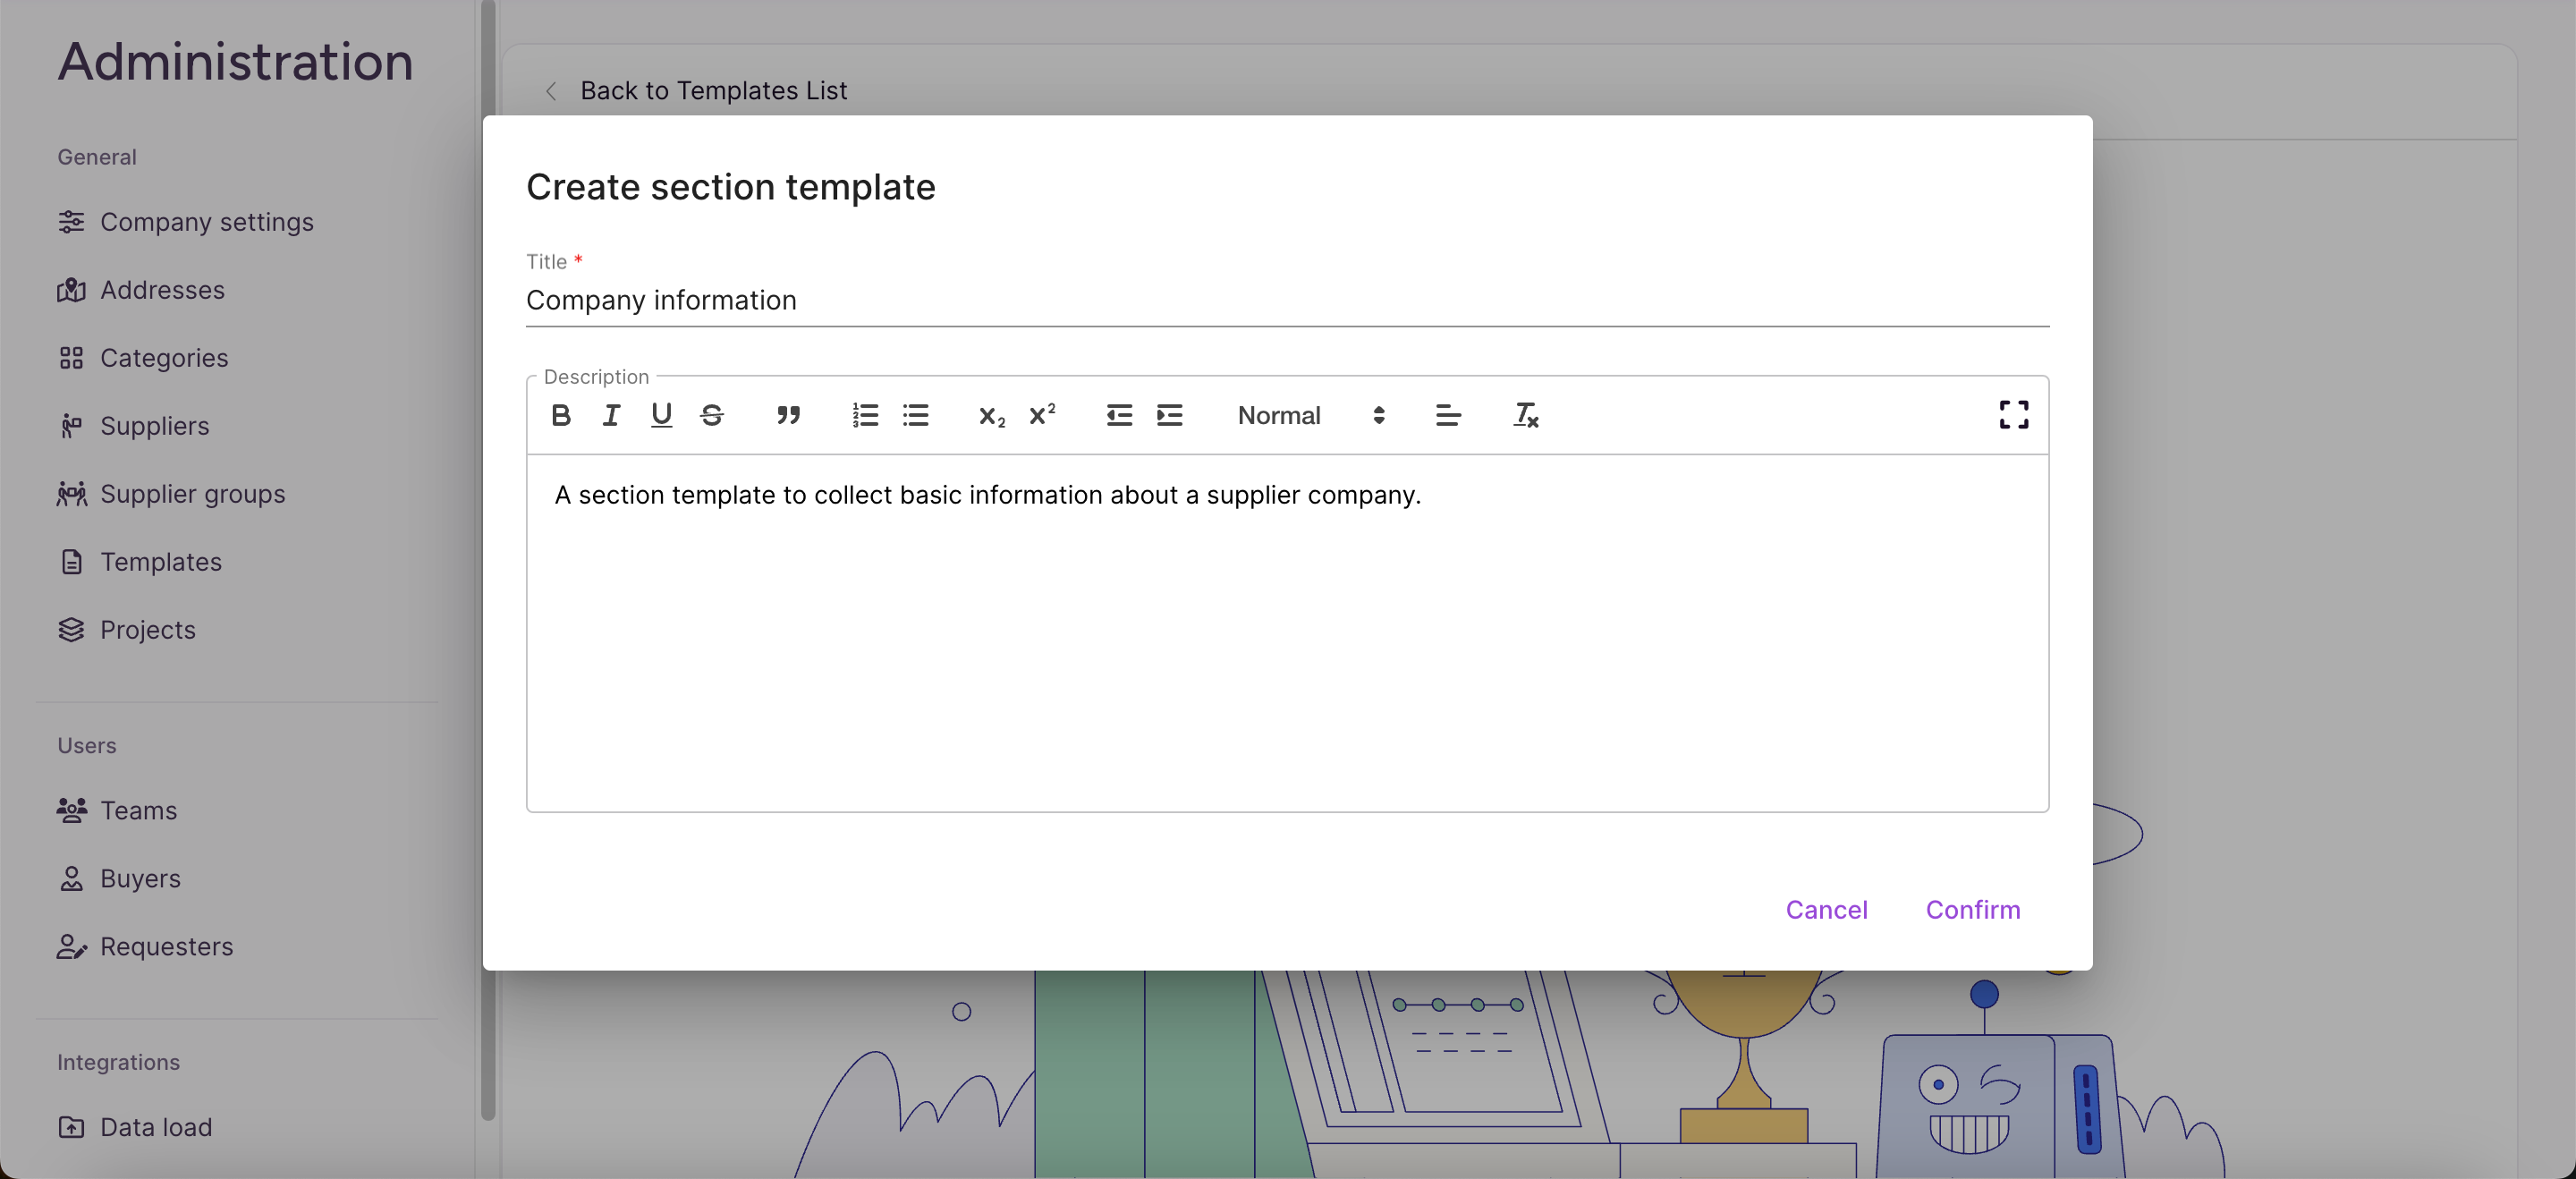Viewport: 2576px width, 1179px height.
Task: Click inside the description text area
Action: tap(1287, 632)
